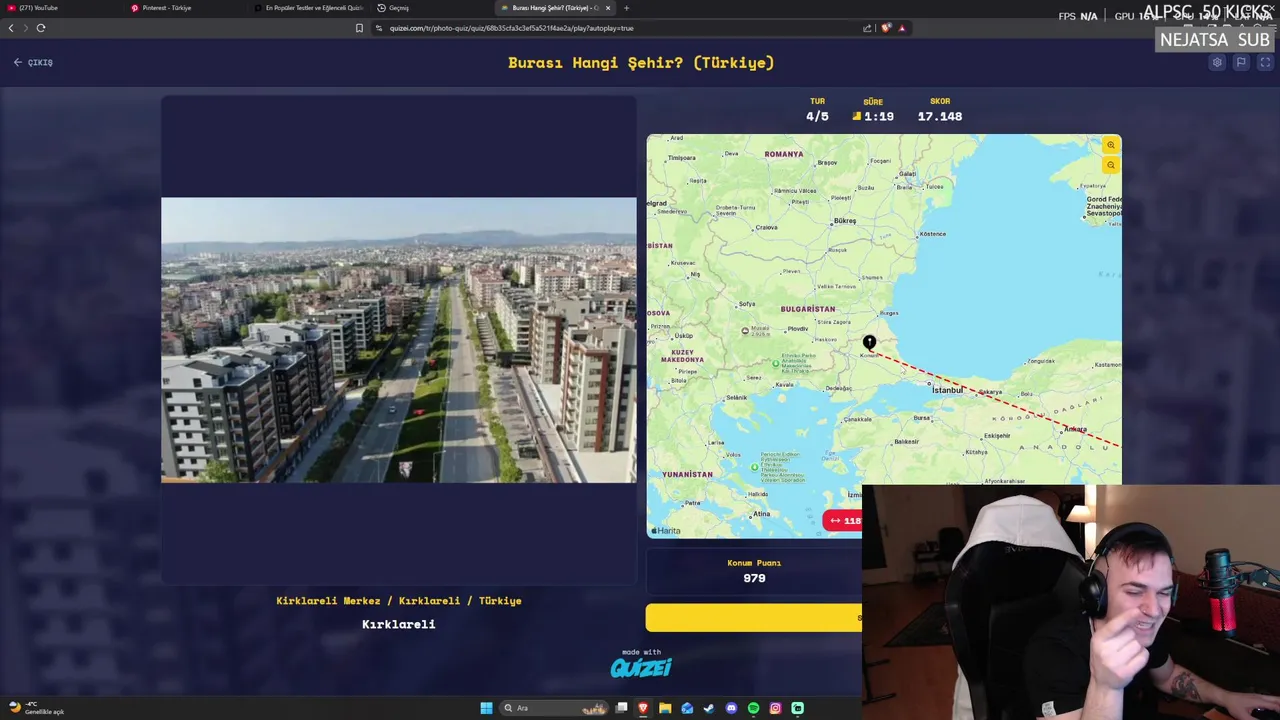Click Ankara label on the map
The image size is (1280, 720).
1075,429
